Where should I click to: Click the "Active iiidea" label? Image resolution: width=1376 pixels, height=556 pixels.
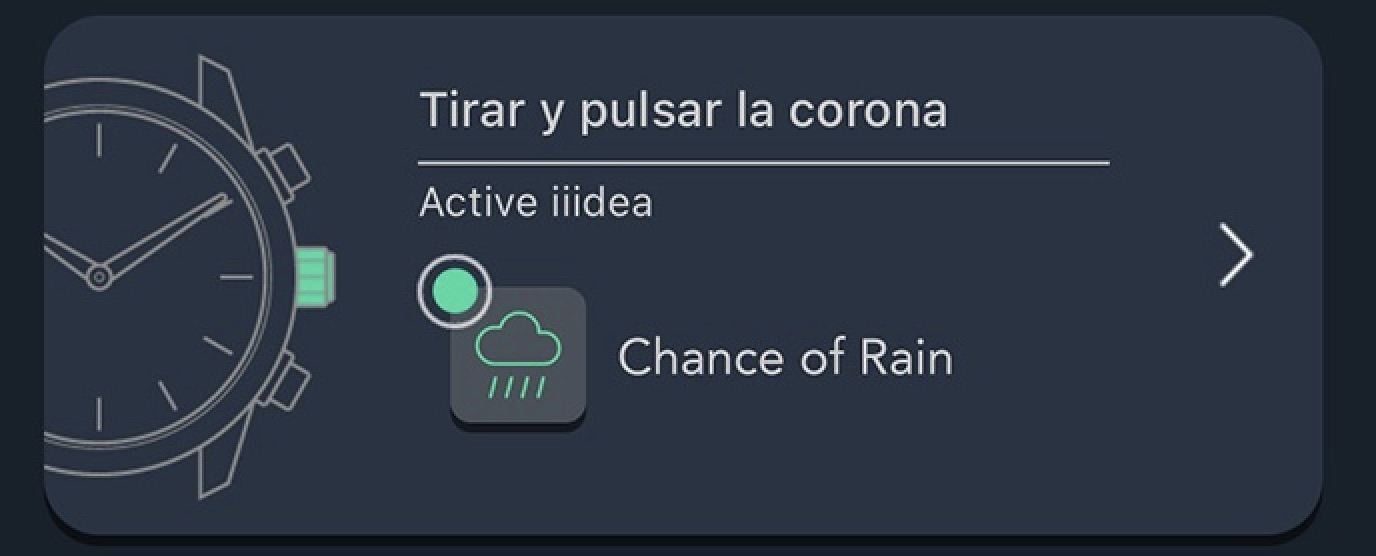536,203
